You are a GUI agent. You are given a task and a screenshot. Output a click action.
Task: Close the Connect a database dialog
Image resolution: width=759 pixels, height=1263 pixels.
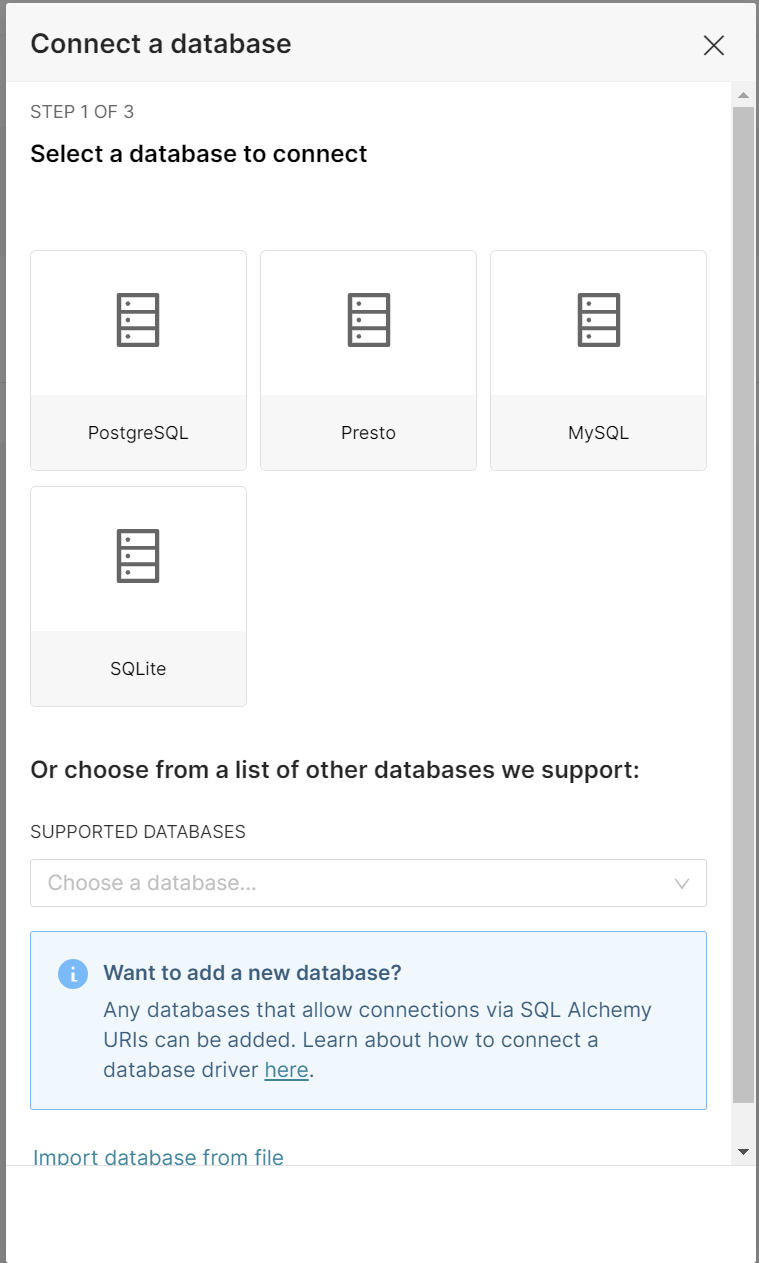point(713,45)
